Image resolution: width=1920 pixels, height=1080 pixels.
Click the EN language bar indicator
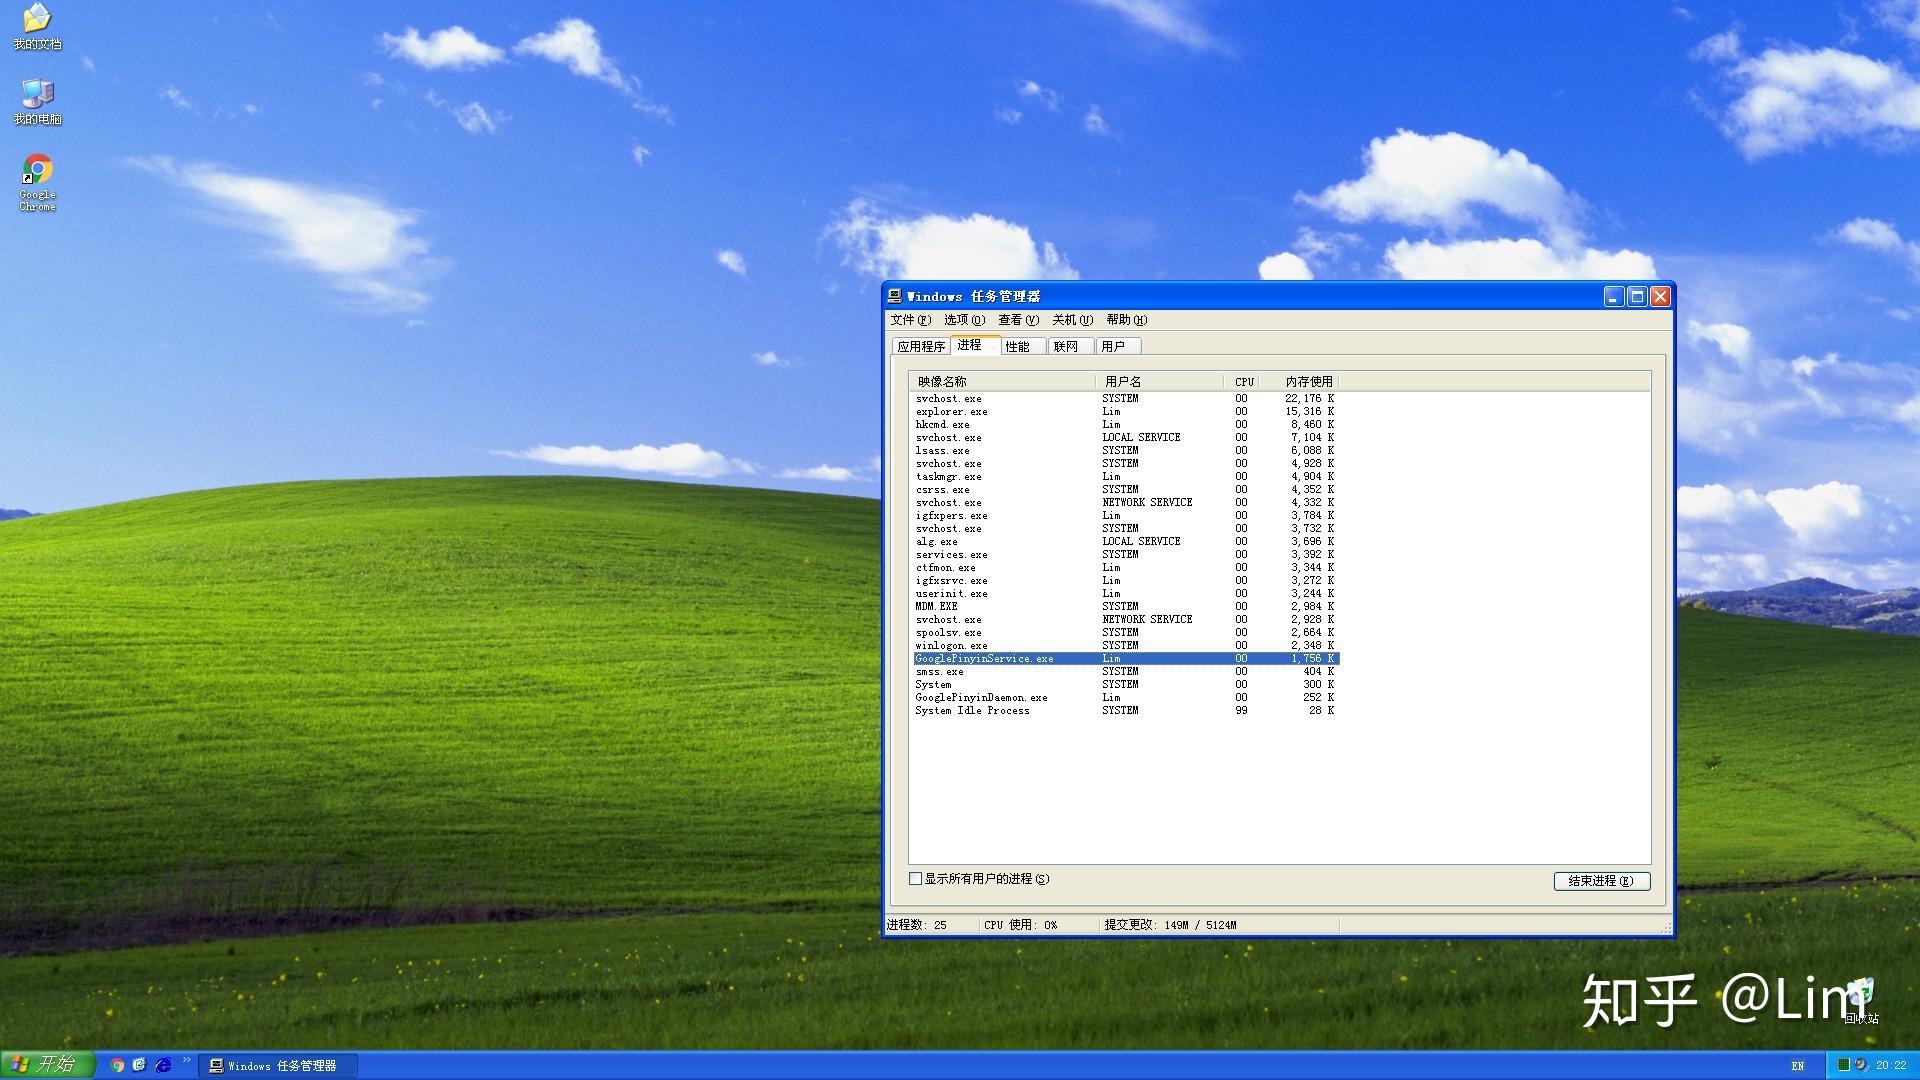(x=1798, y=1066)
